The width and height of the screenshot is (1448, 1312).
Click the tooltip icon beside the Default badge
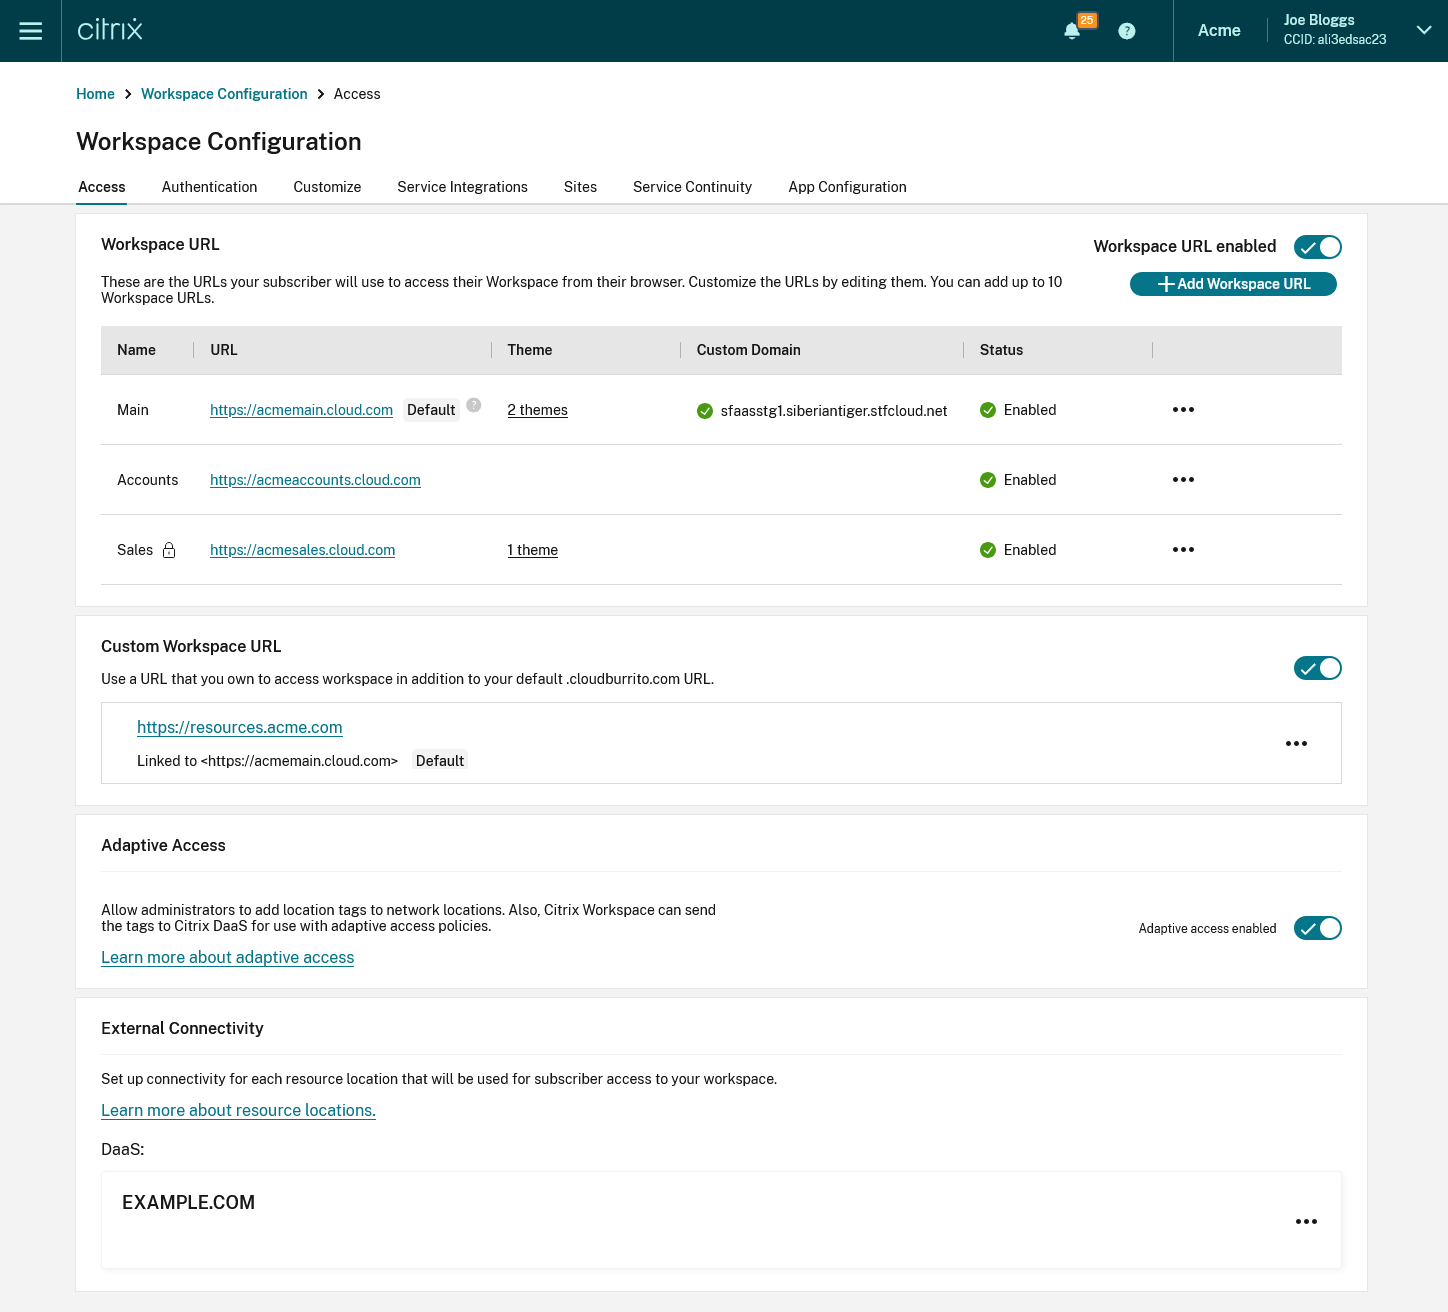click(x=474, y=405)
